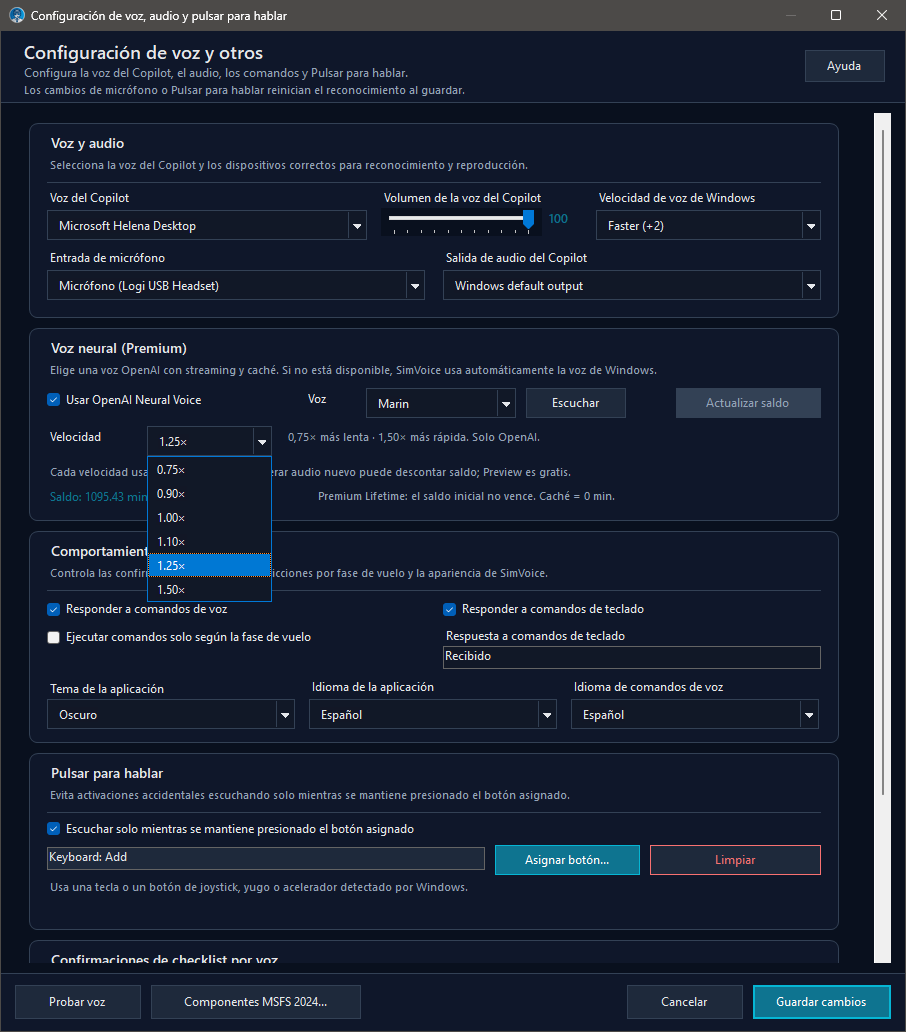Open the Tema de la aplicación dropdown
This screenshot has width=906, height=1032.
pos(170,714)
